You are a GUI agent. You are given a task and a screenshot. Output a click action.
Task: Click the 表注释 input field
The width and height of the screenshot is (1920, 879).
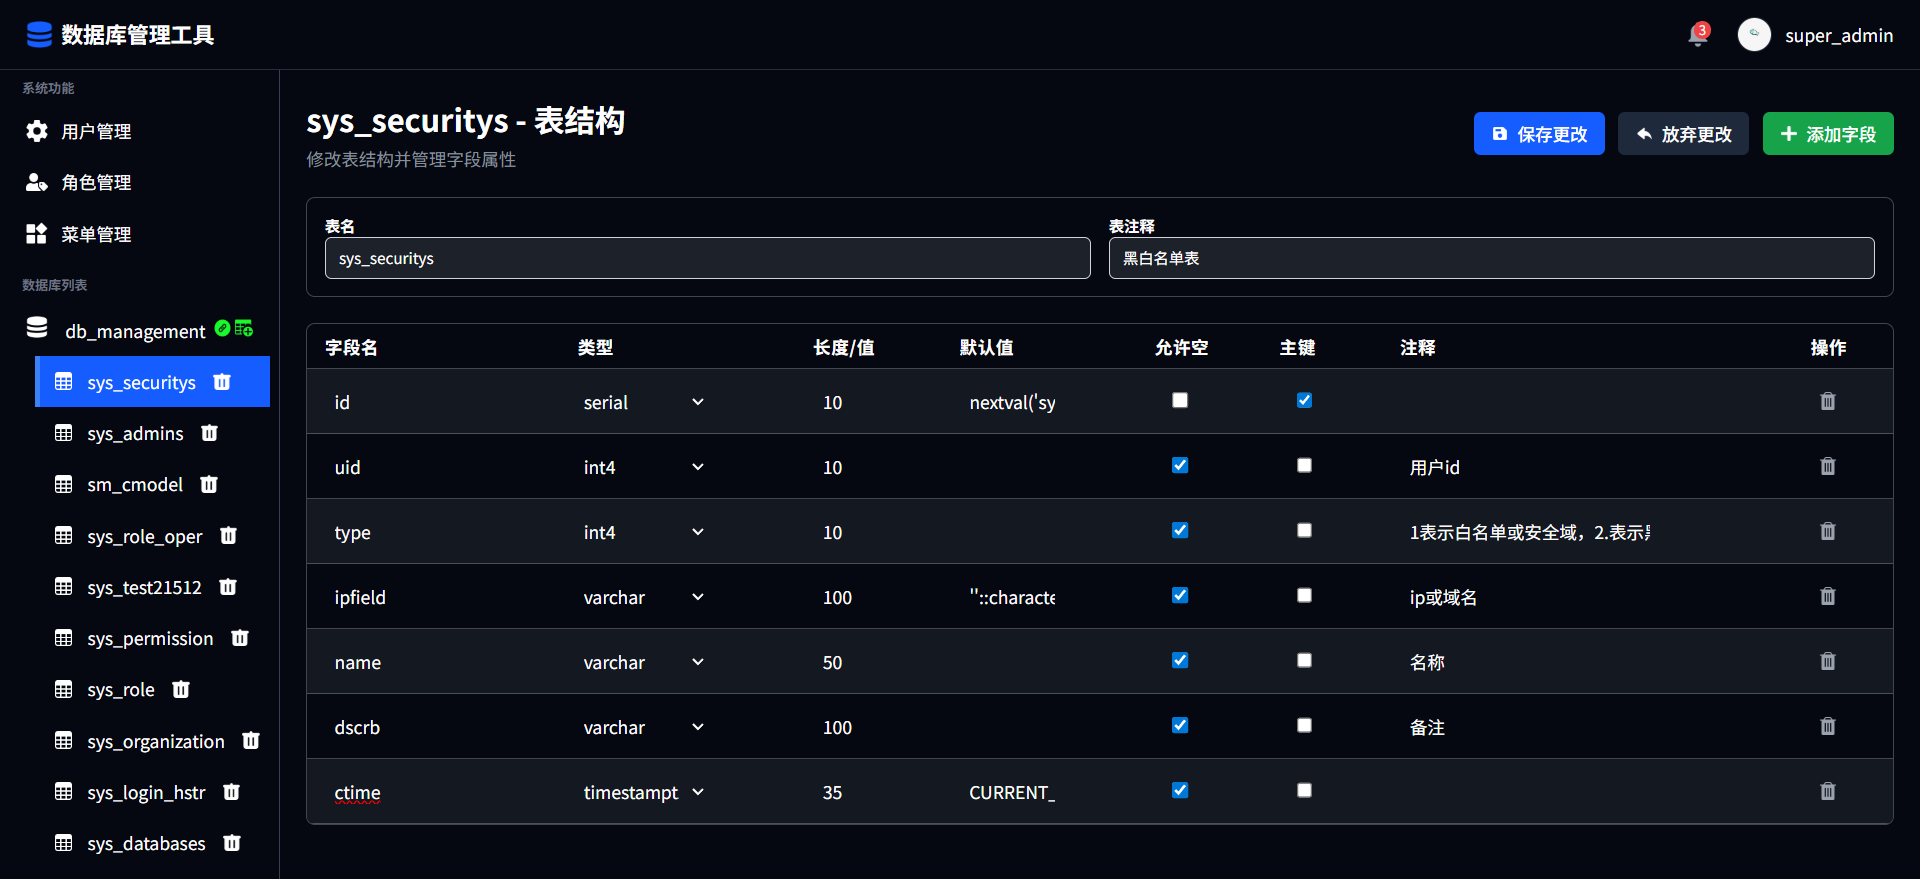coord(1490,258)
